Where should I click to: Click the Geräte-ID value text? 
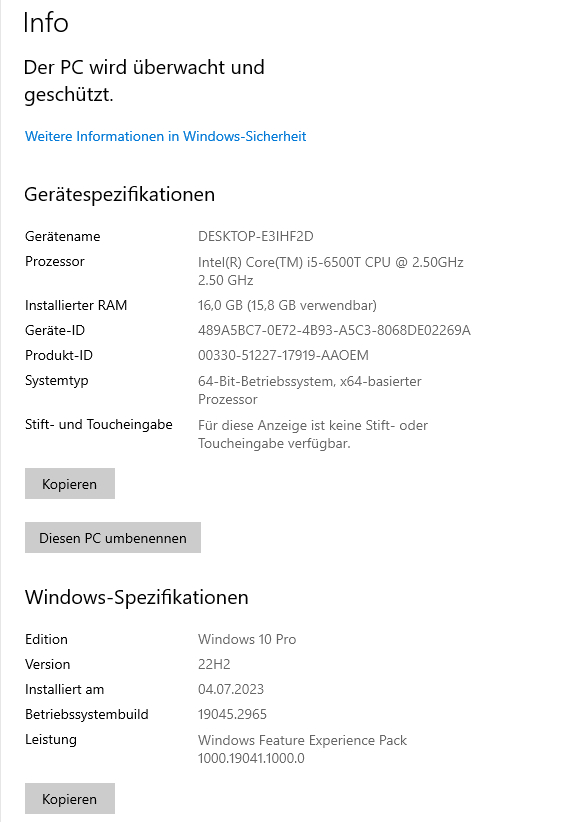click(x=334, y=330)
